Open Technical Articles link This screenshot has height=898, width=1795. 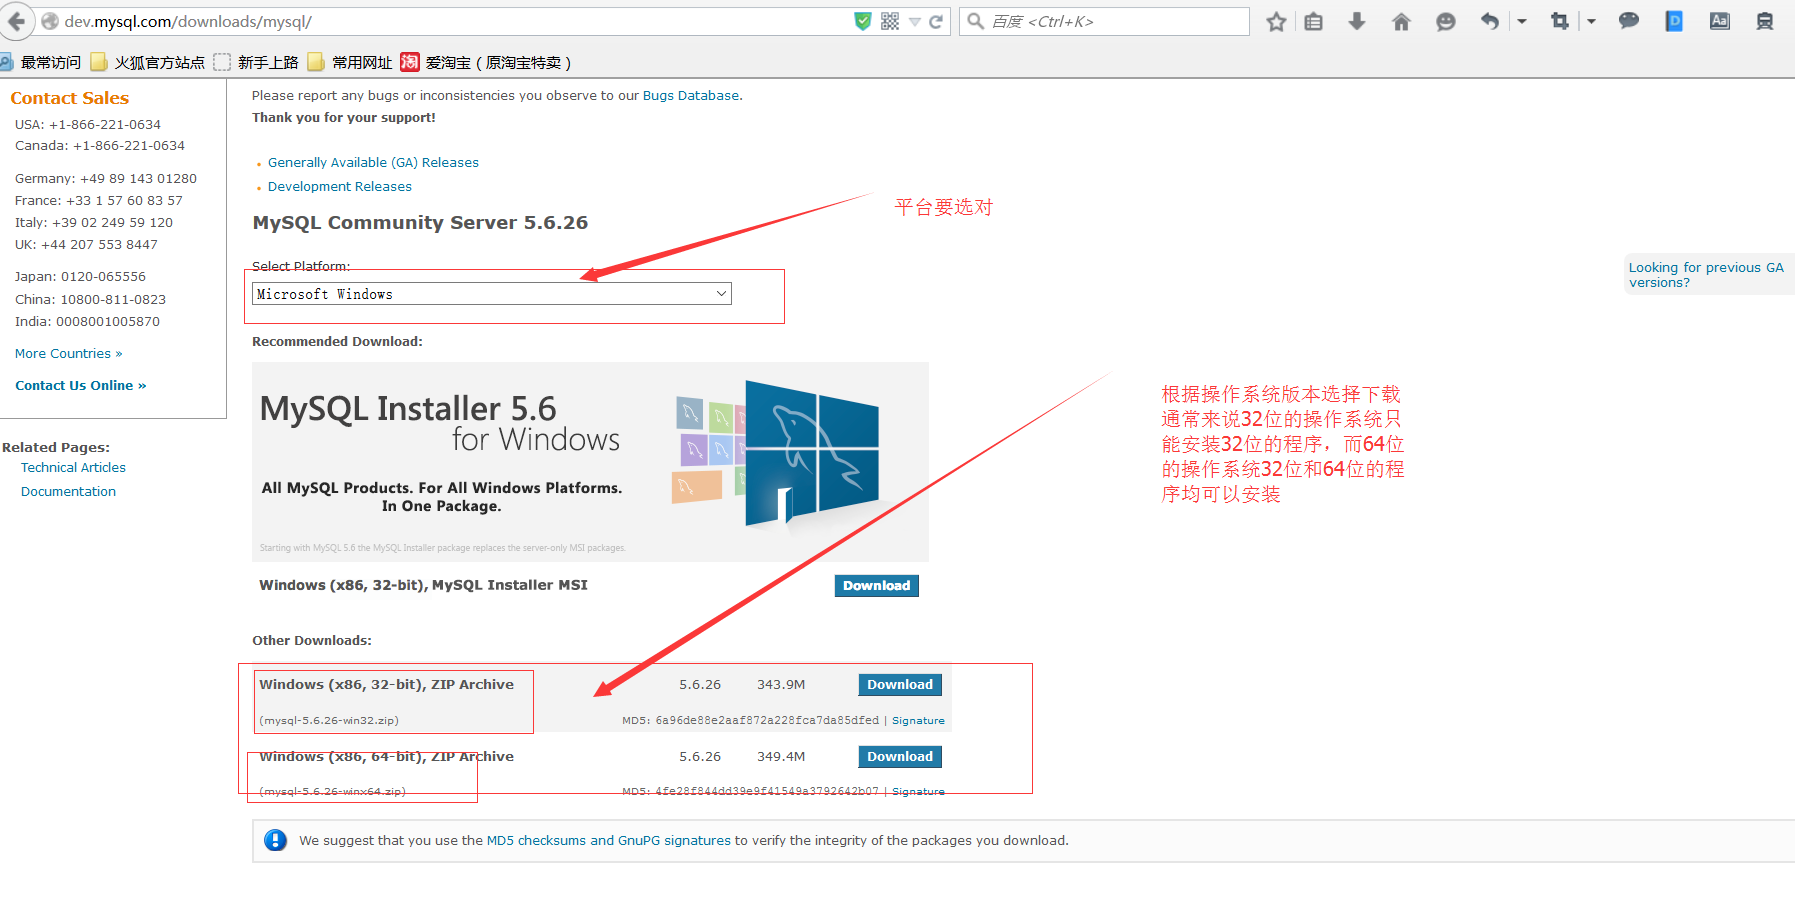[x=73, y=468]
